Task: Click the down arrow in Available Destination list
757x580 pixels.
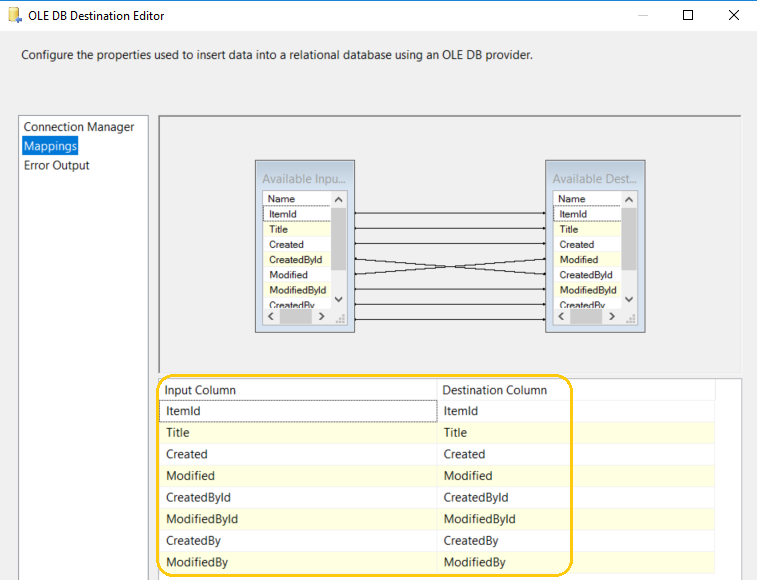Action: (629, 299)
